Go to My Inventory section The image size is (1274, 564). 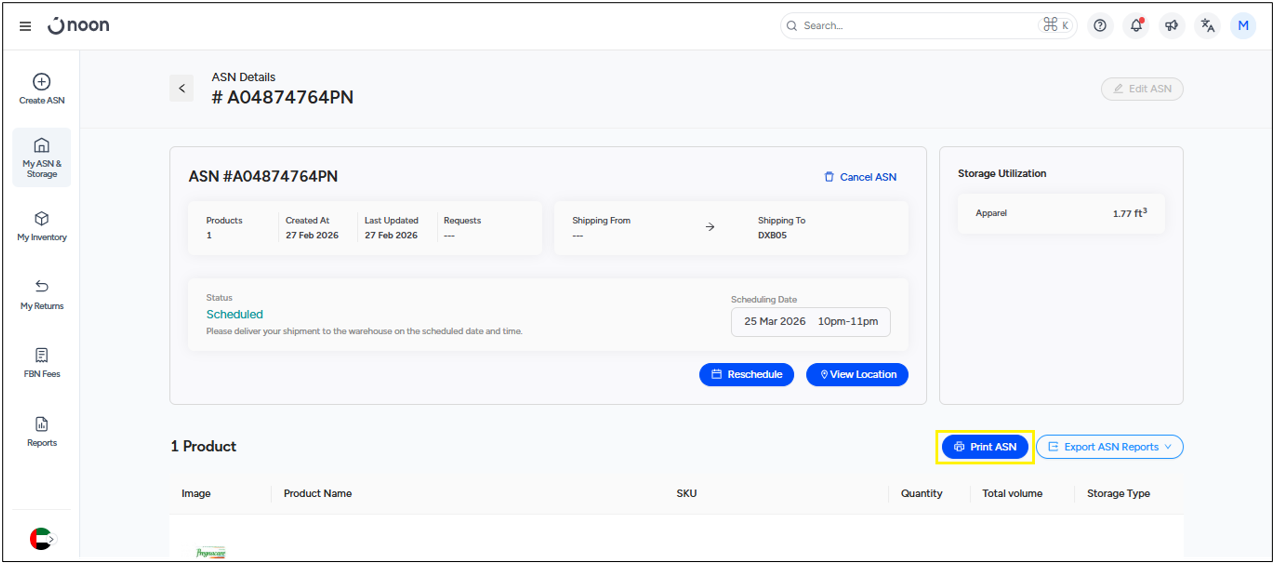(x=42, y=226)
